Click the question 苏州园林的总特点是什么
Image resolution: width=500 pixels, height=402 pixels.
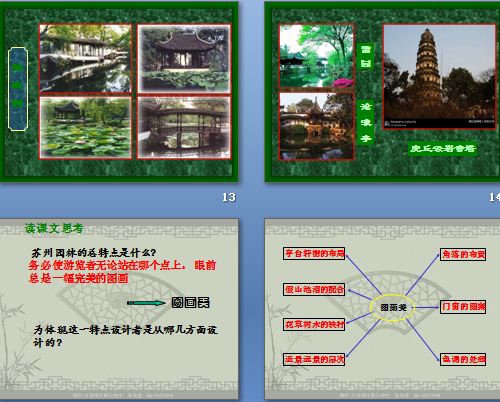click(94, 253)
